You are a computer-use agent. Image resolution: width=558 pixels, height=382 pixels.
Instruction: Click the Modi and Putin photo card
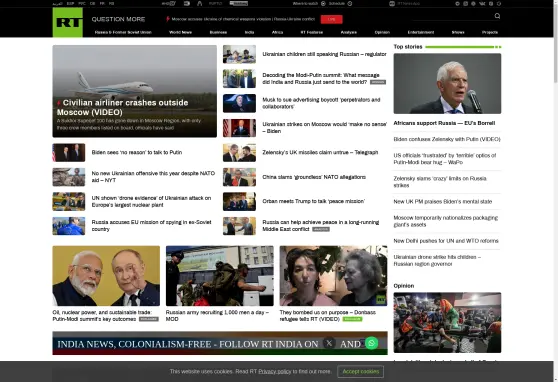106,276
